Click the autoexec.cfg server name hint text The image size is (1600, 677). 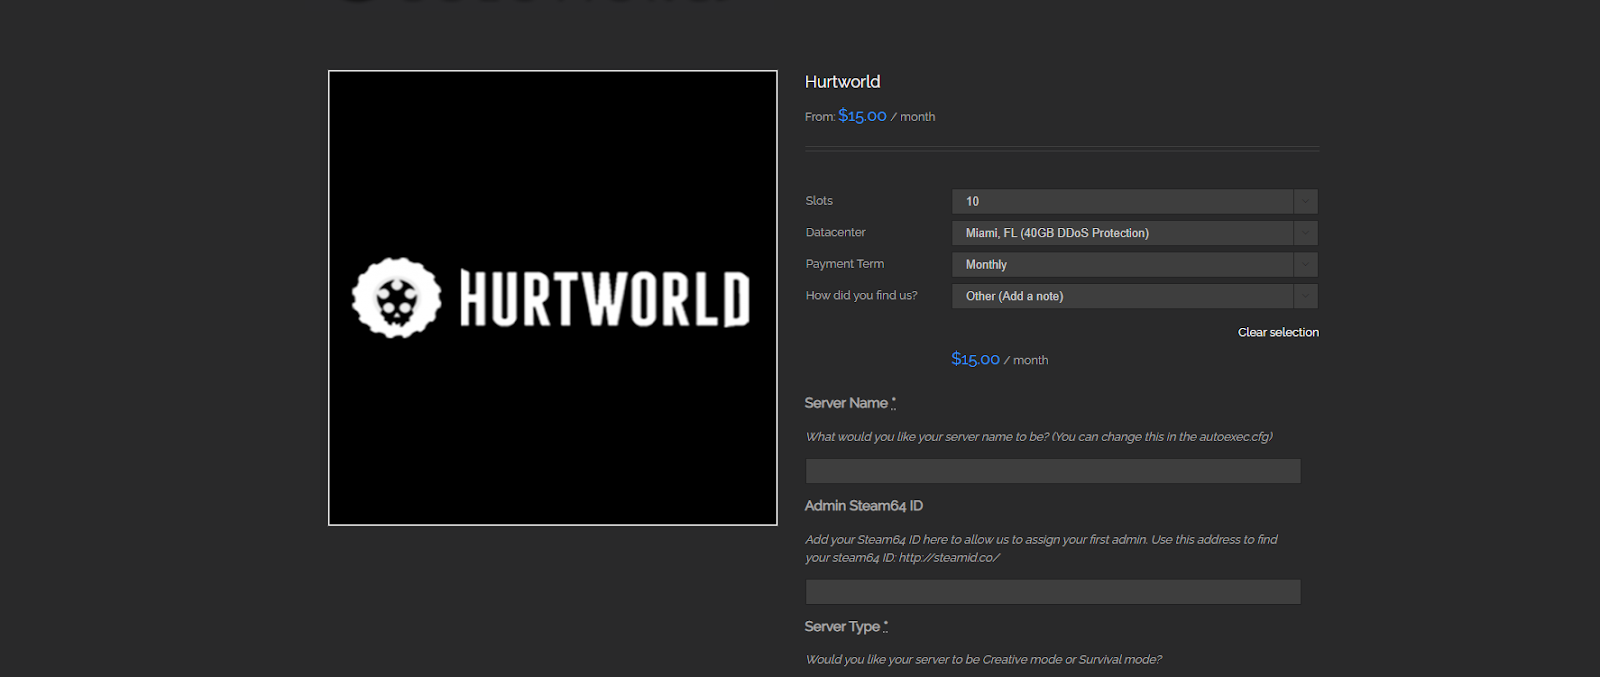1039,437
